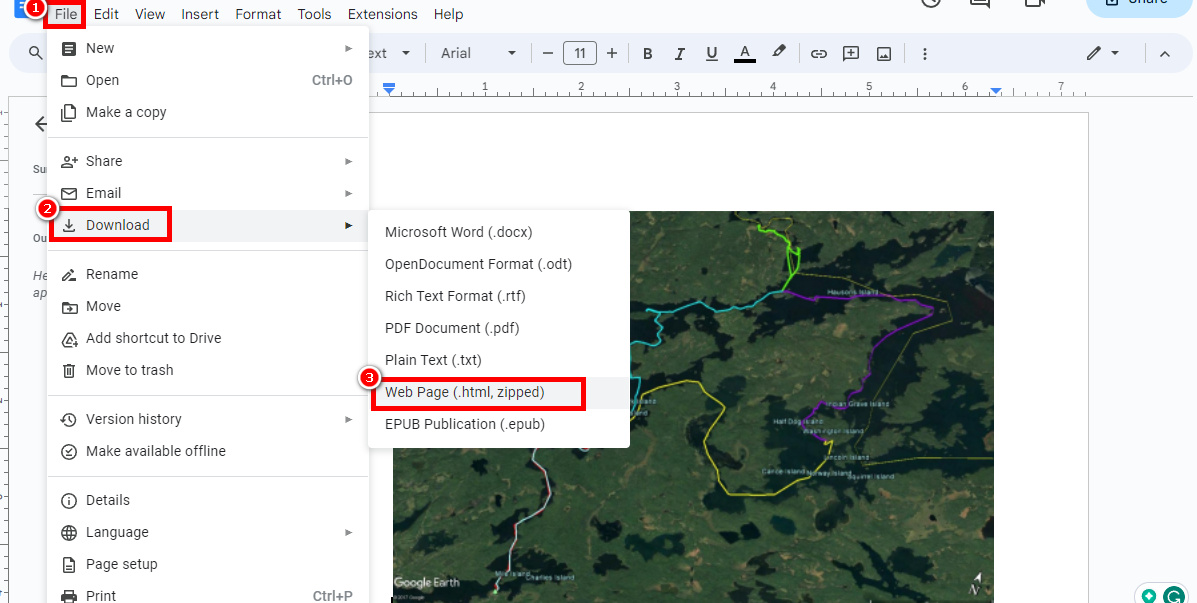Insert a link using the toolbar icon

click(x=819, y=53)
